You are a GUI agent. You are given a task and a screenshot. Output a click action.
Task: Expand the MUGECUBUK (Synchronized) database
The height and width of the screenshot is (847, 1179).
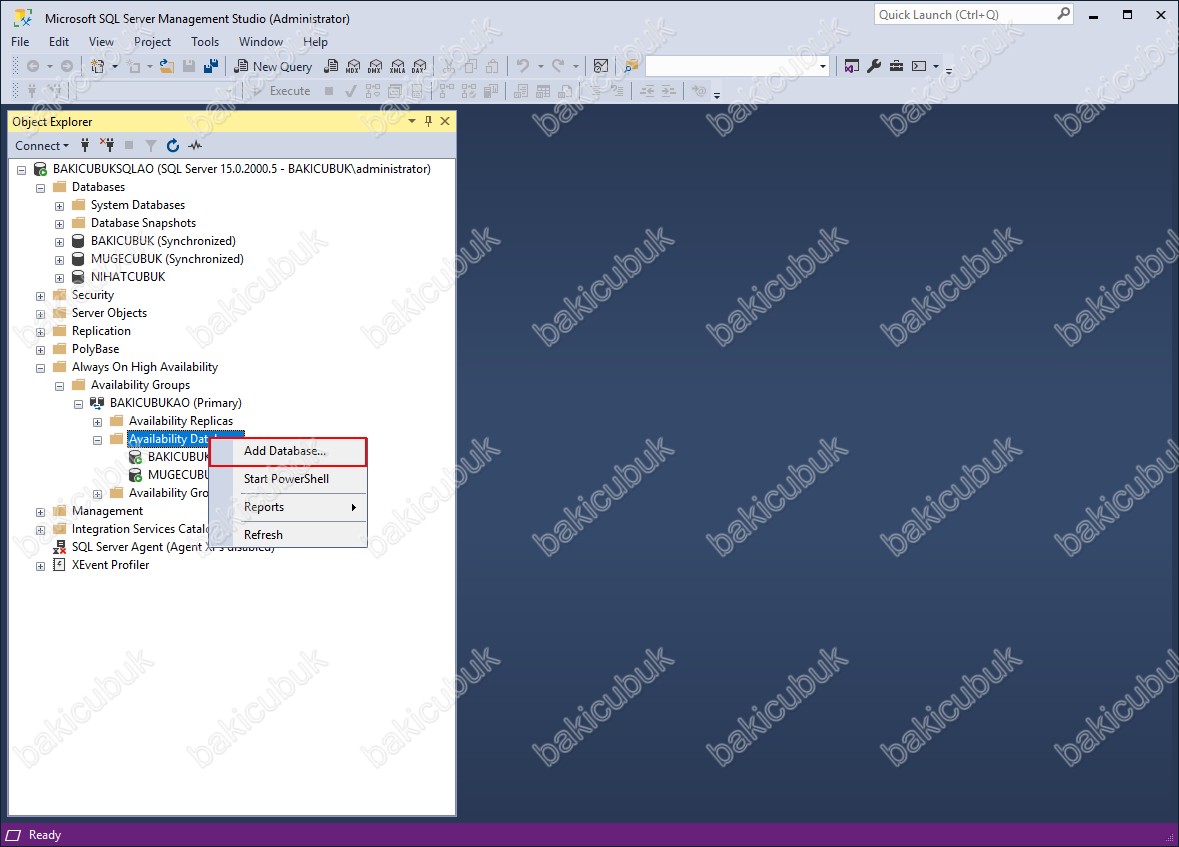pyautogui.click(x=59, y=260)
